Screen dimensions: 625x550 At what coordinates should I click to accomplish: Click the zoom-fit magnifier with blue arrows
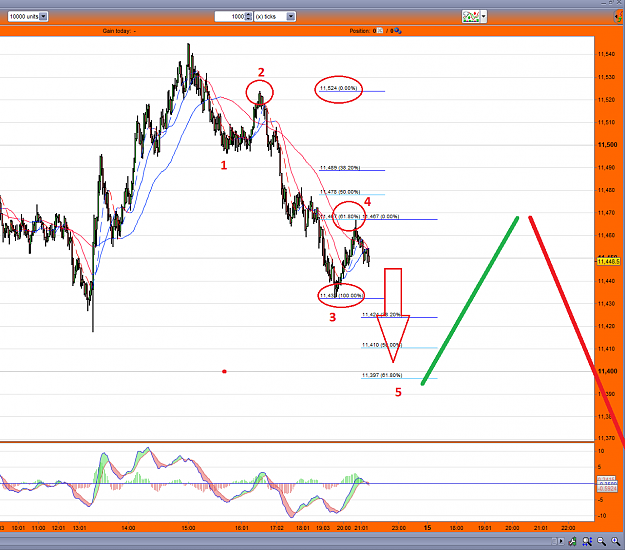[x=587, y=541]
